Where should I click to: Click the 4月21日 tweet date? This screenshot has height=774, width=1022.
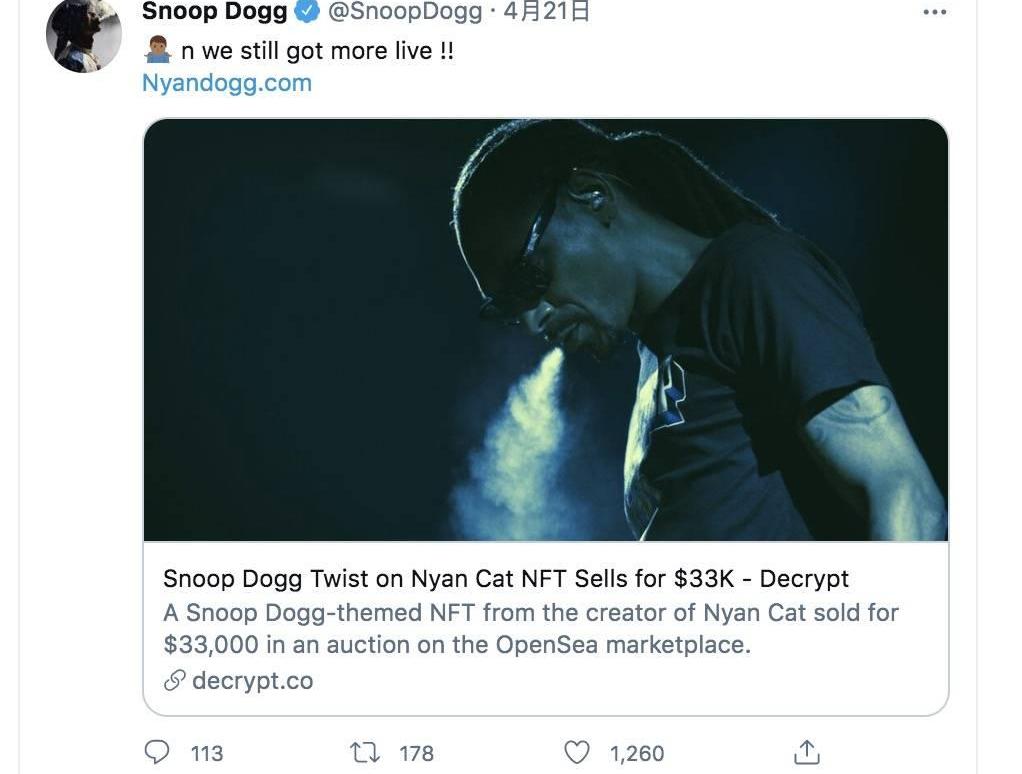546,12
